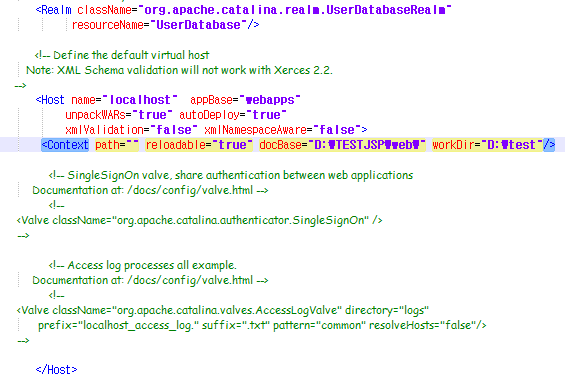The width and height of the screenshot is (572, 376).
Task: Click the "Define the default virtual host" comment
Action: tap(122, 55)
